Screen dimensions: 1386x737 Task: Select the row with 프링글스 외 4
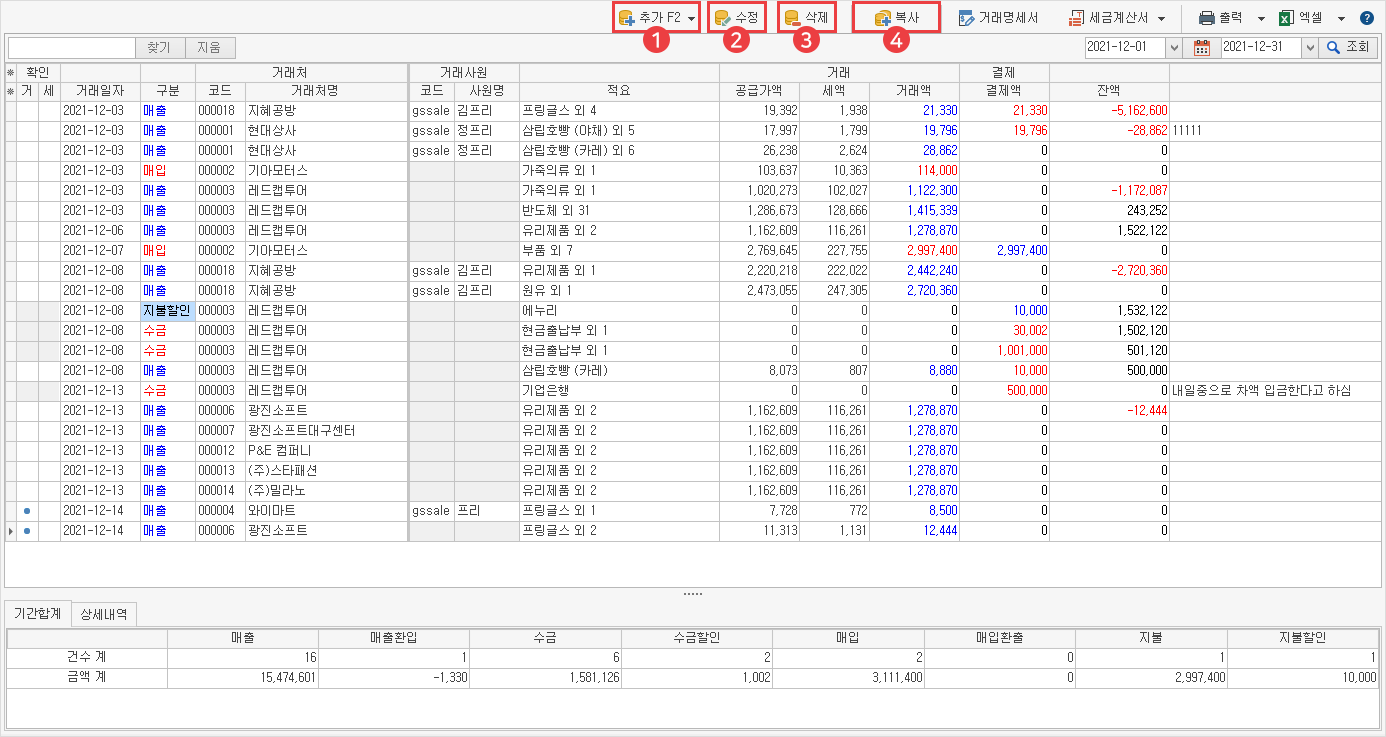coord(692,110)
